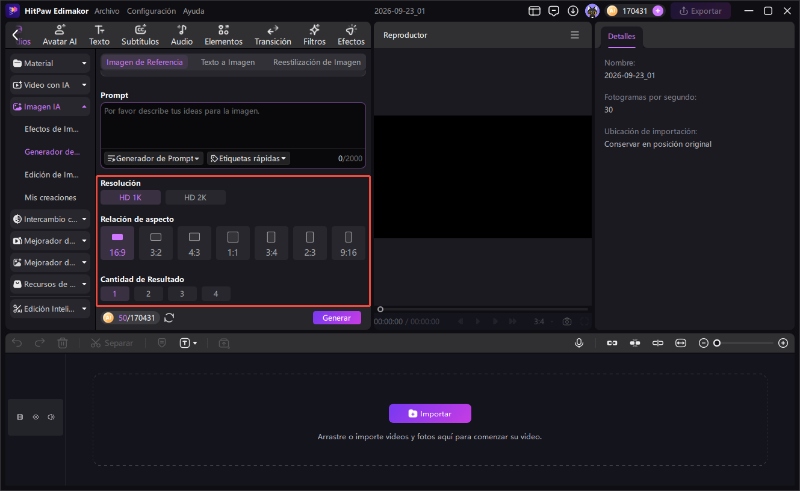Take a snapshot with the camera icon
The width and height of the screenshot is (800, 491).
click(x=567, y=322)
